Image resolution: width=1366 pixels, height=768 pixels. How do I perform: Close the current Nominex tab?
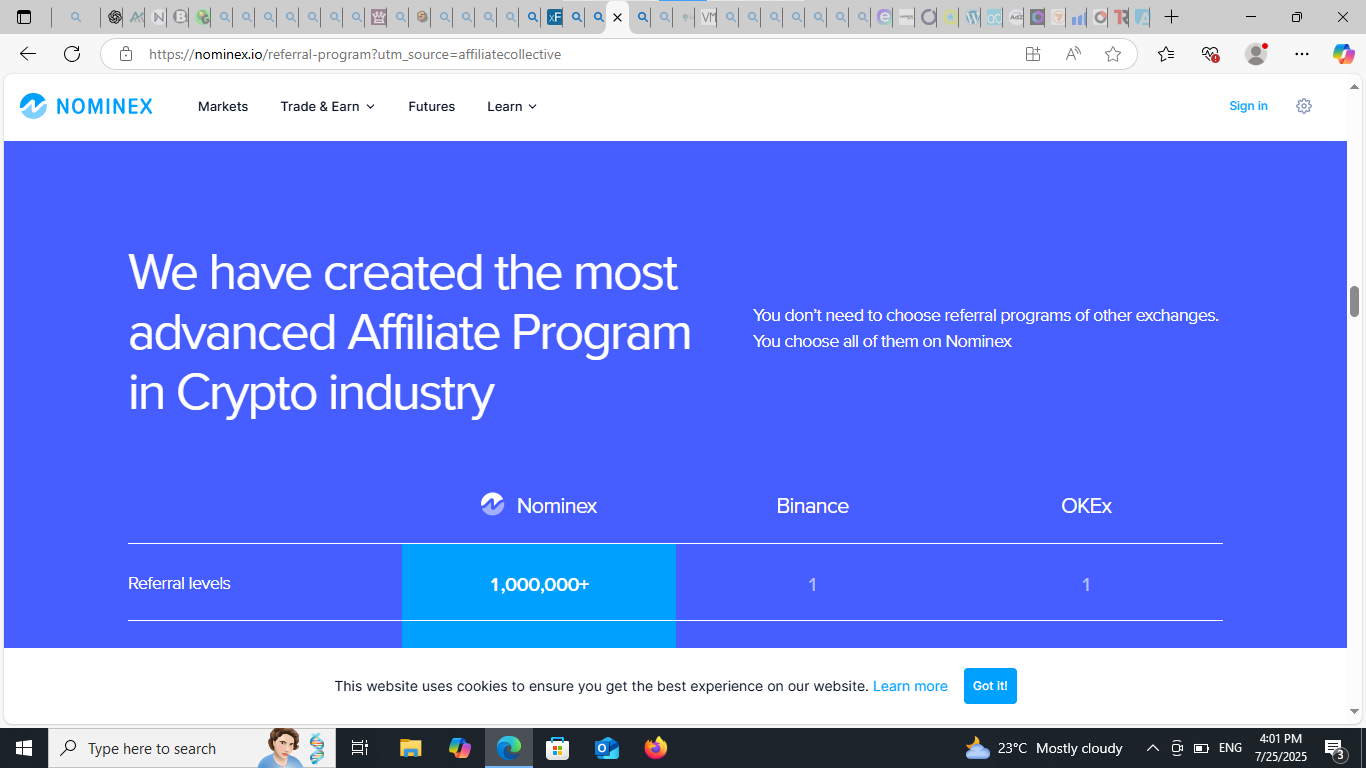[x=618, y=17]
